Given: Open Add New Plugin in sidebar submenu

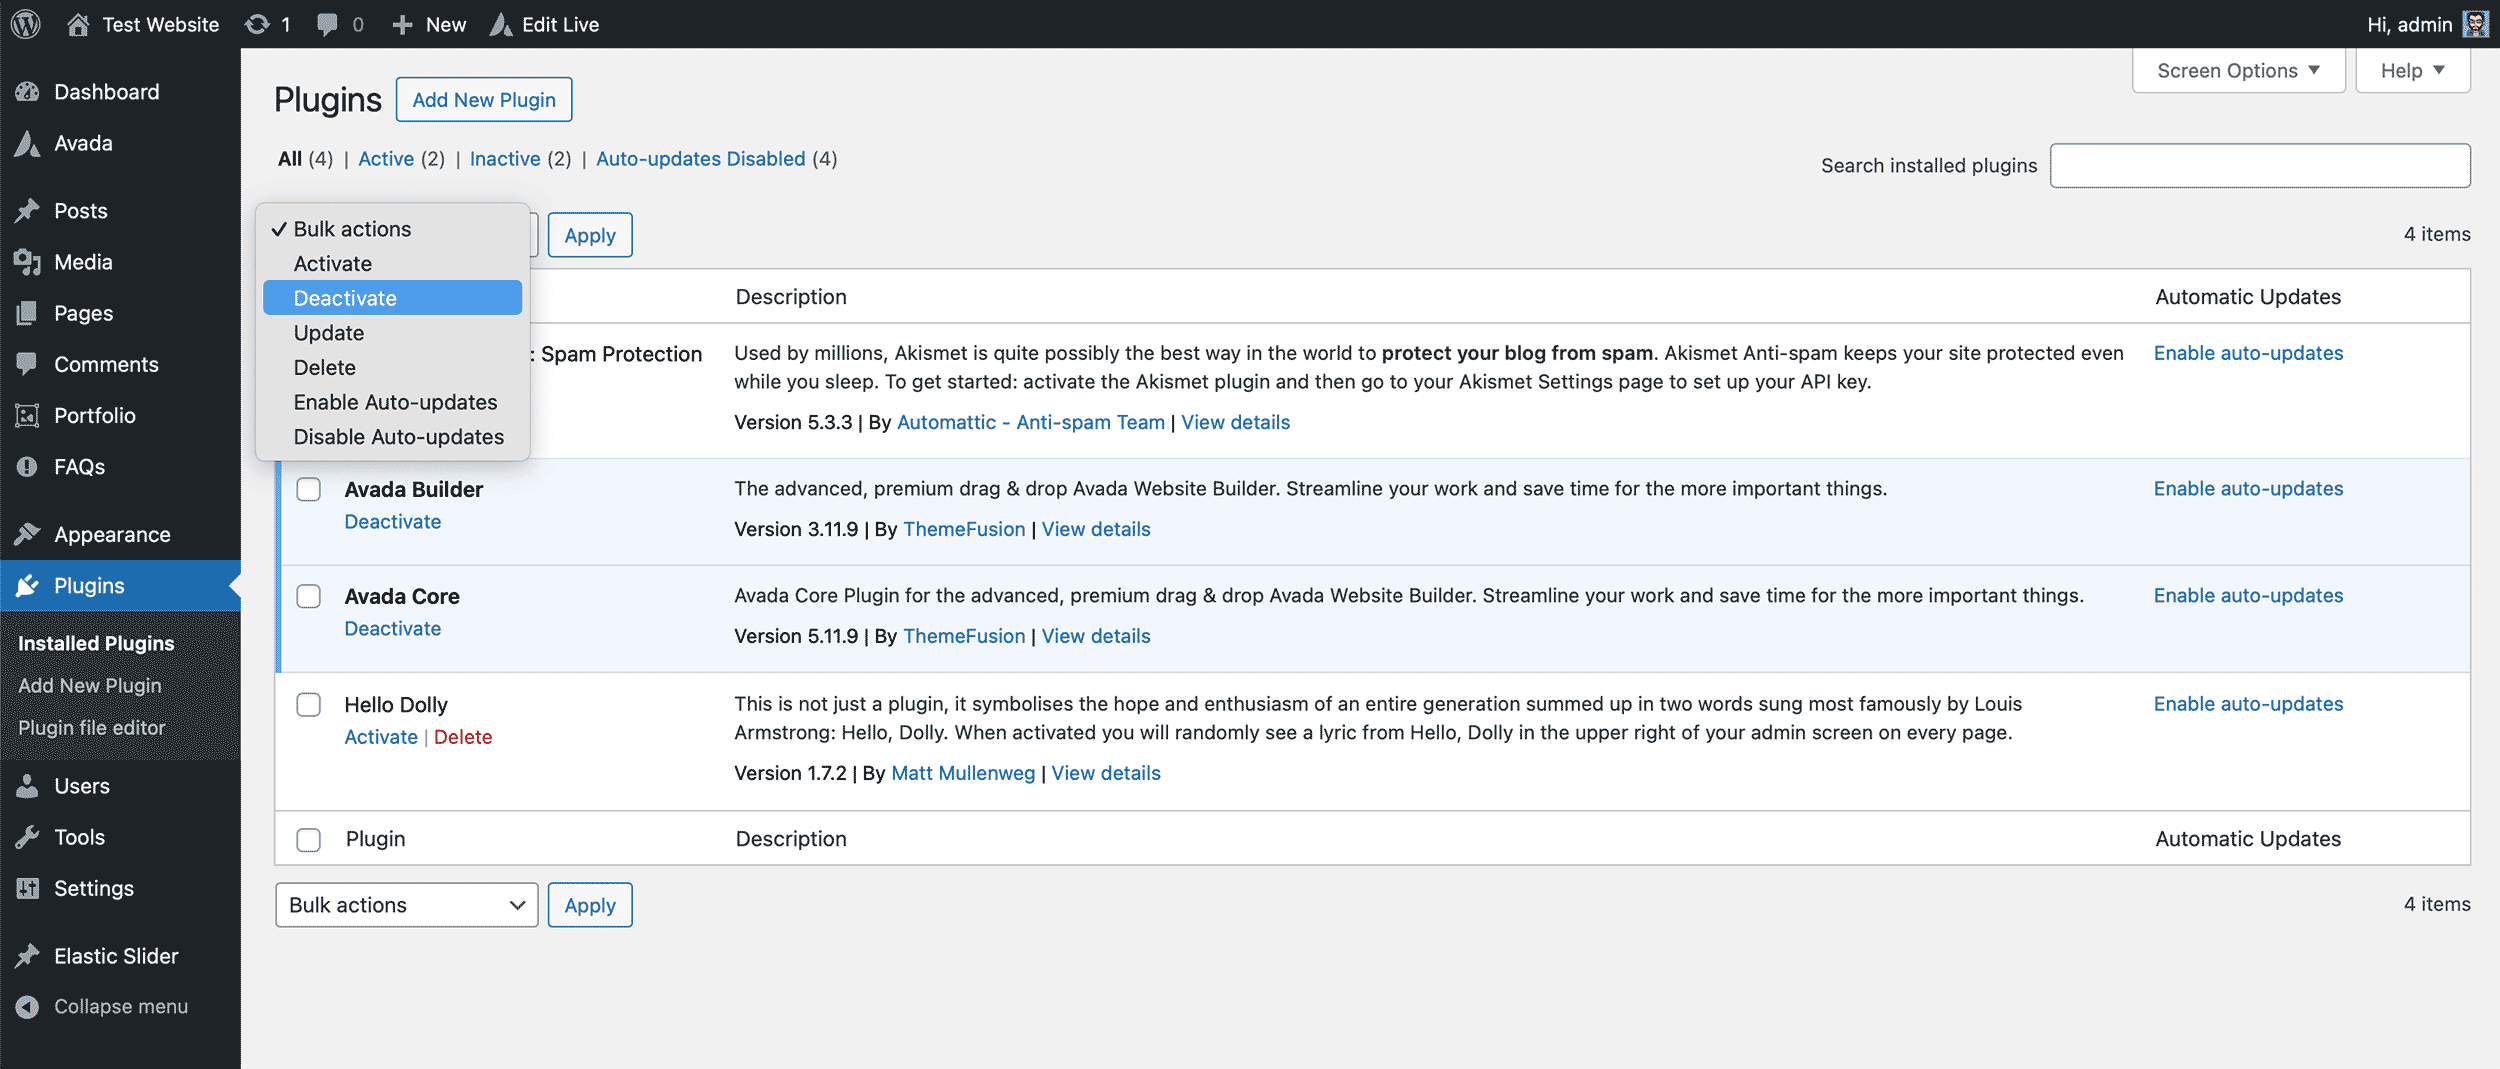Looking at the screenshot, I should pos(90,686).
